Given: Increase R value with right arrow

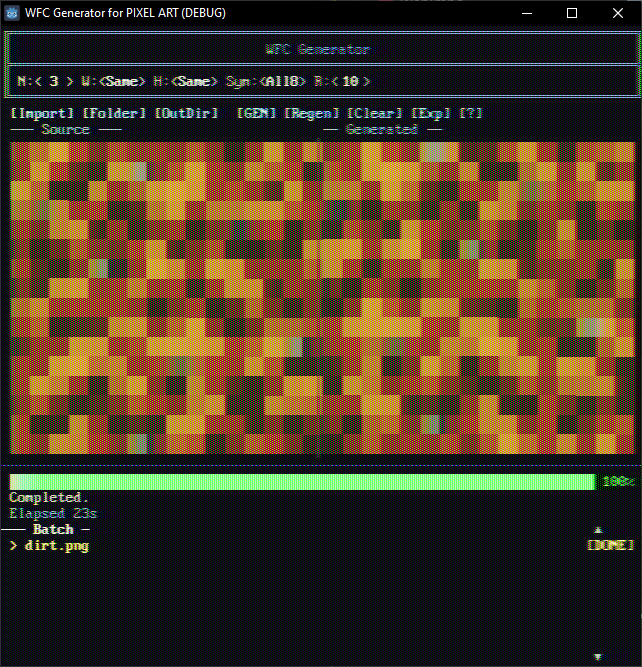Looking at the screenshot, I should (x=366, y=81).
